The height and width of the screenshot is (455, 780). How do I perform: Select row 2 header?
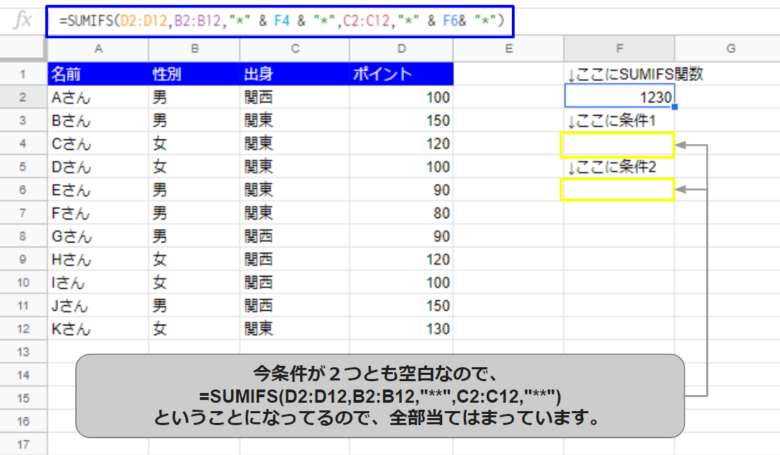click(x=23, y=97)
